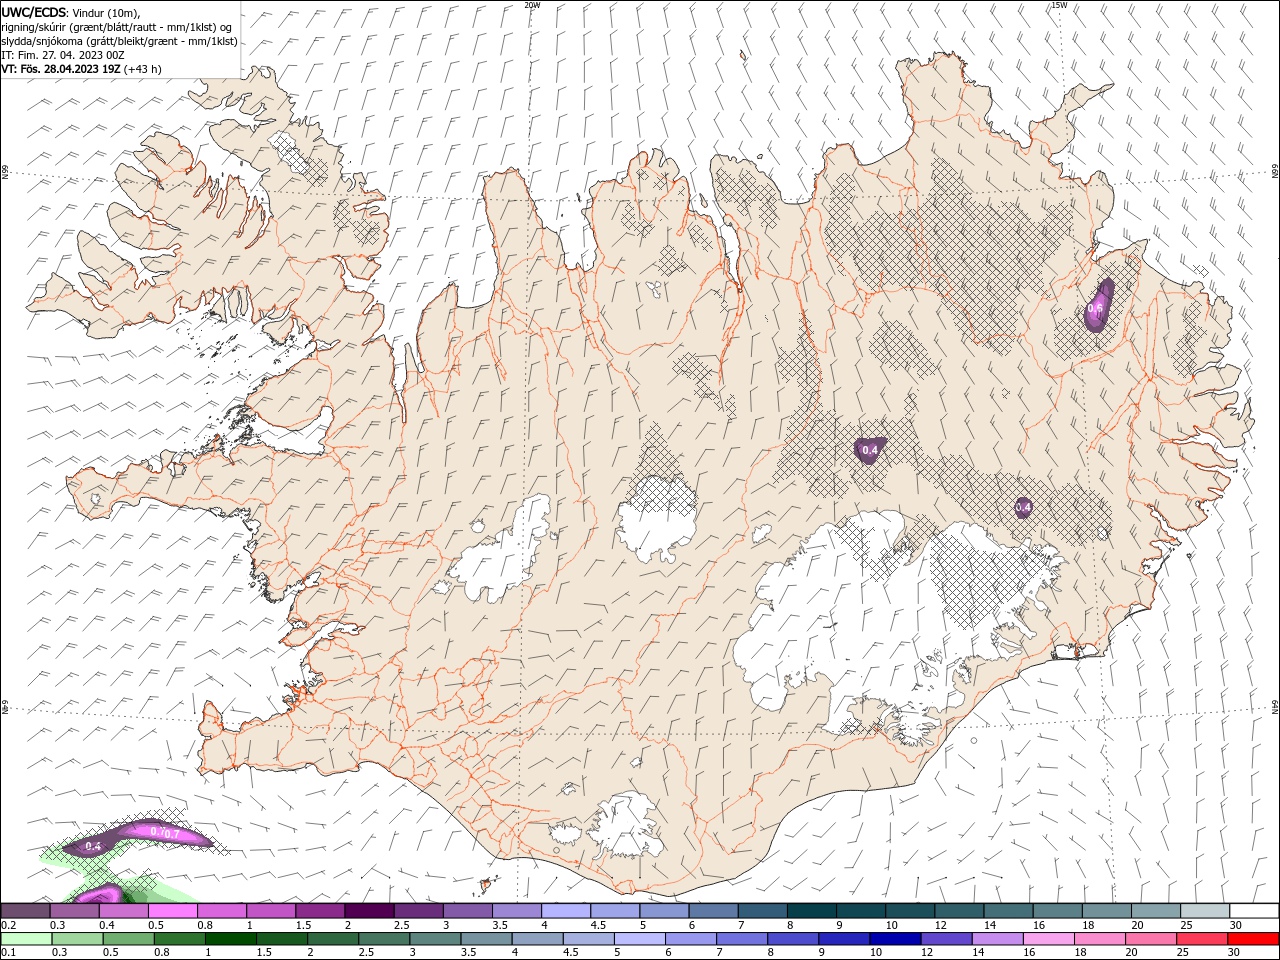Pick the dark green lower swatch labeled 1

tap(232, 939)
